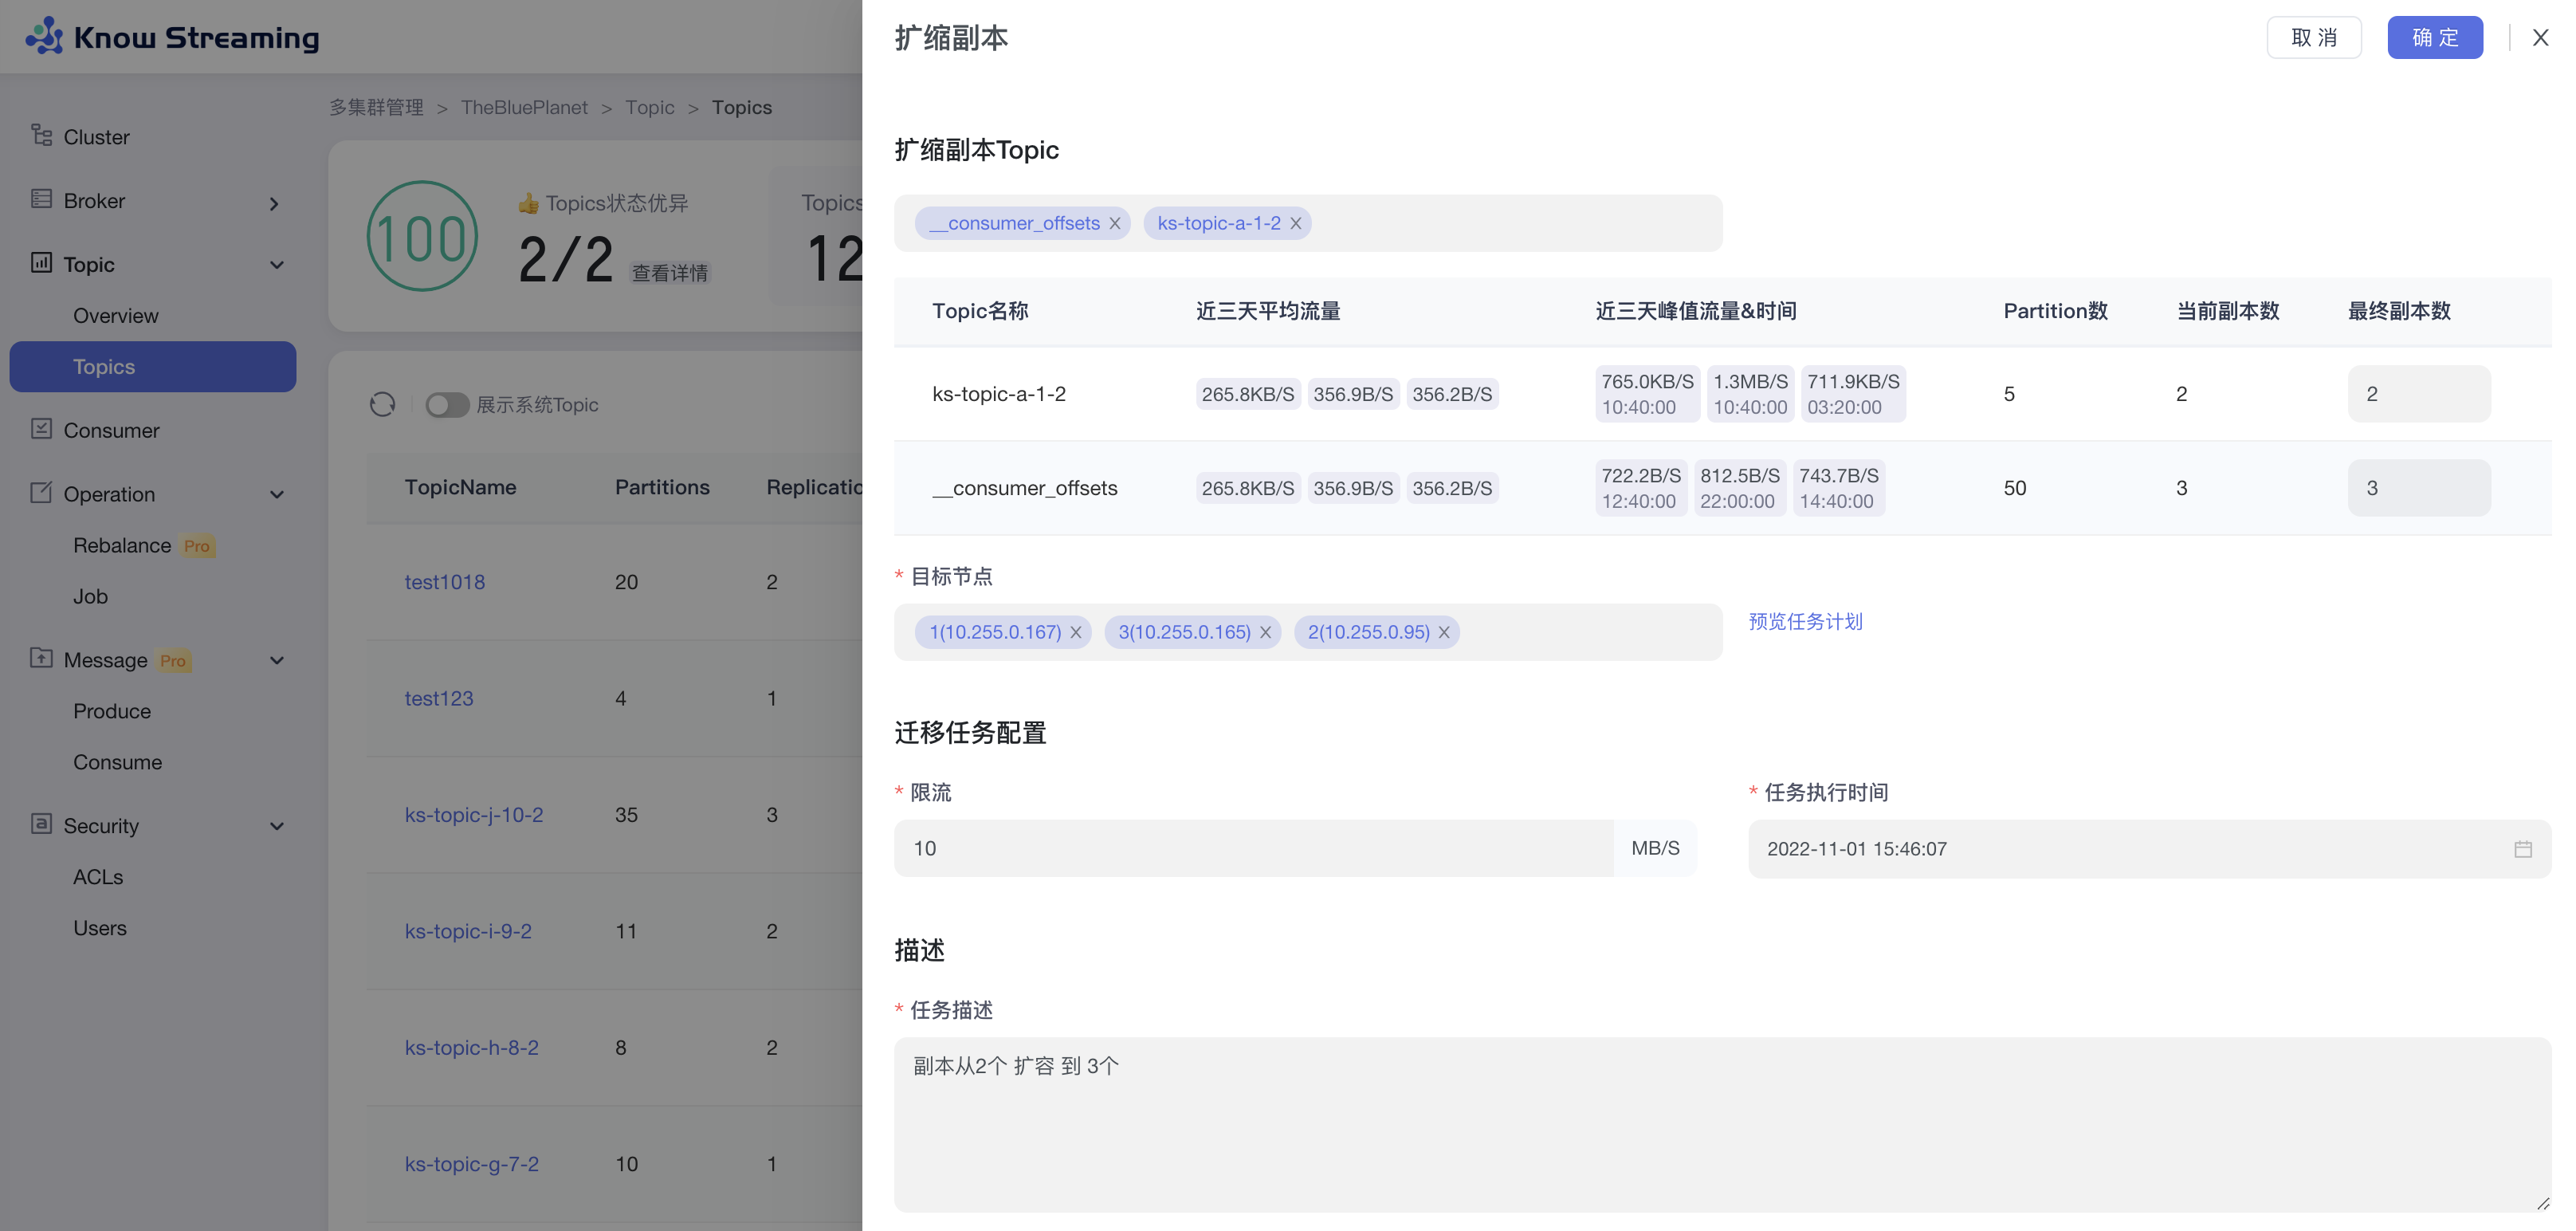This screenshot has width=2576, height=1231.
Task: Go to the Rebalance menu item
Action: 122,546
